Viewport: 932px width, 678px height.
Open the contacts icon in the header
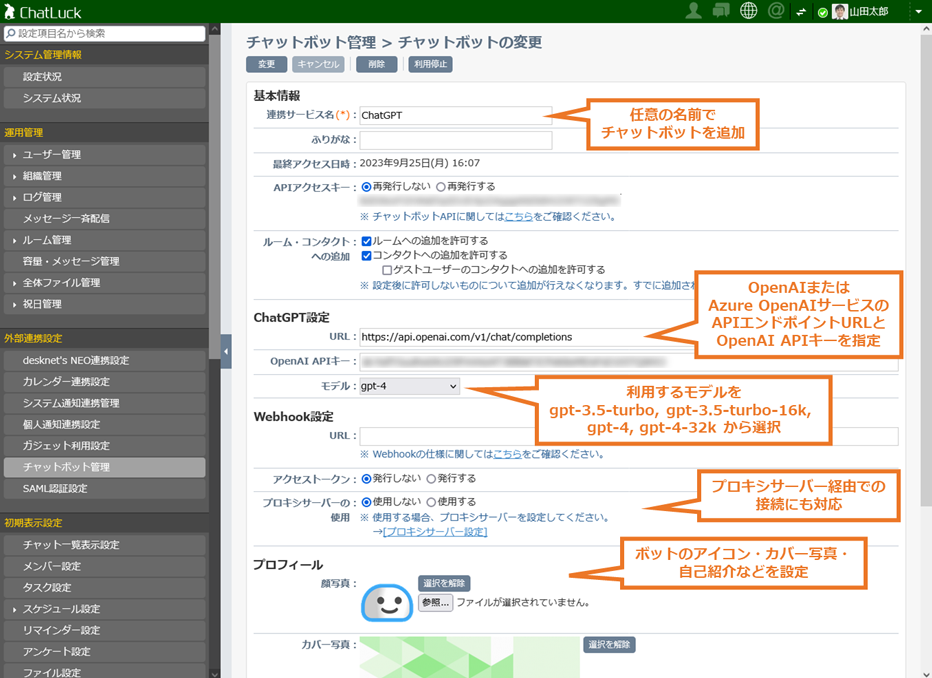pos(694,10)
